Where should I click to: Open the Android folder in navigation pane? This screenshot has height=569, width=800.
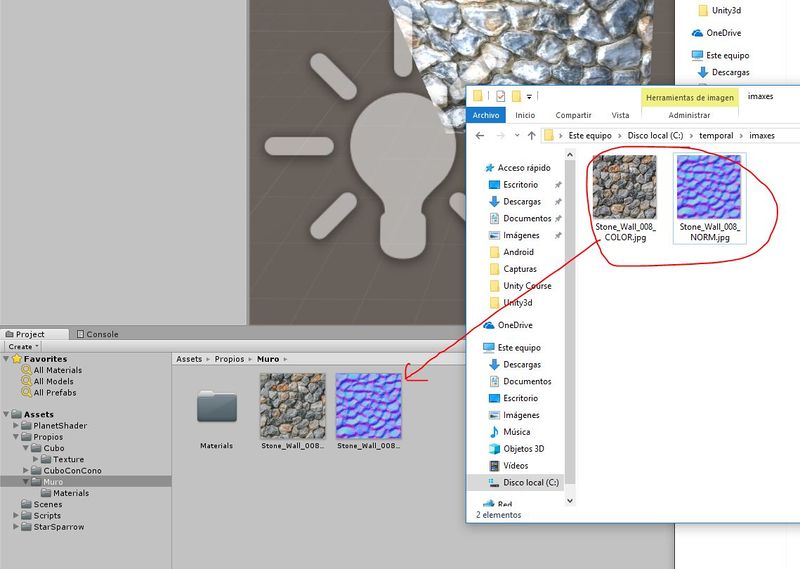click(x=518, y=252)
